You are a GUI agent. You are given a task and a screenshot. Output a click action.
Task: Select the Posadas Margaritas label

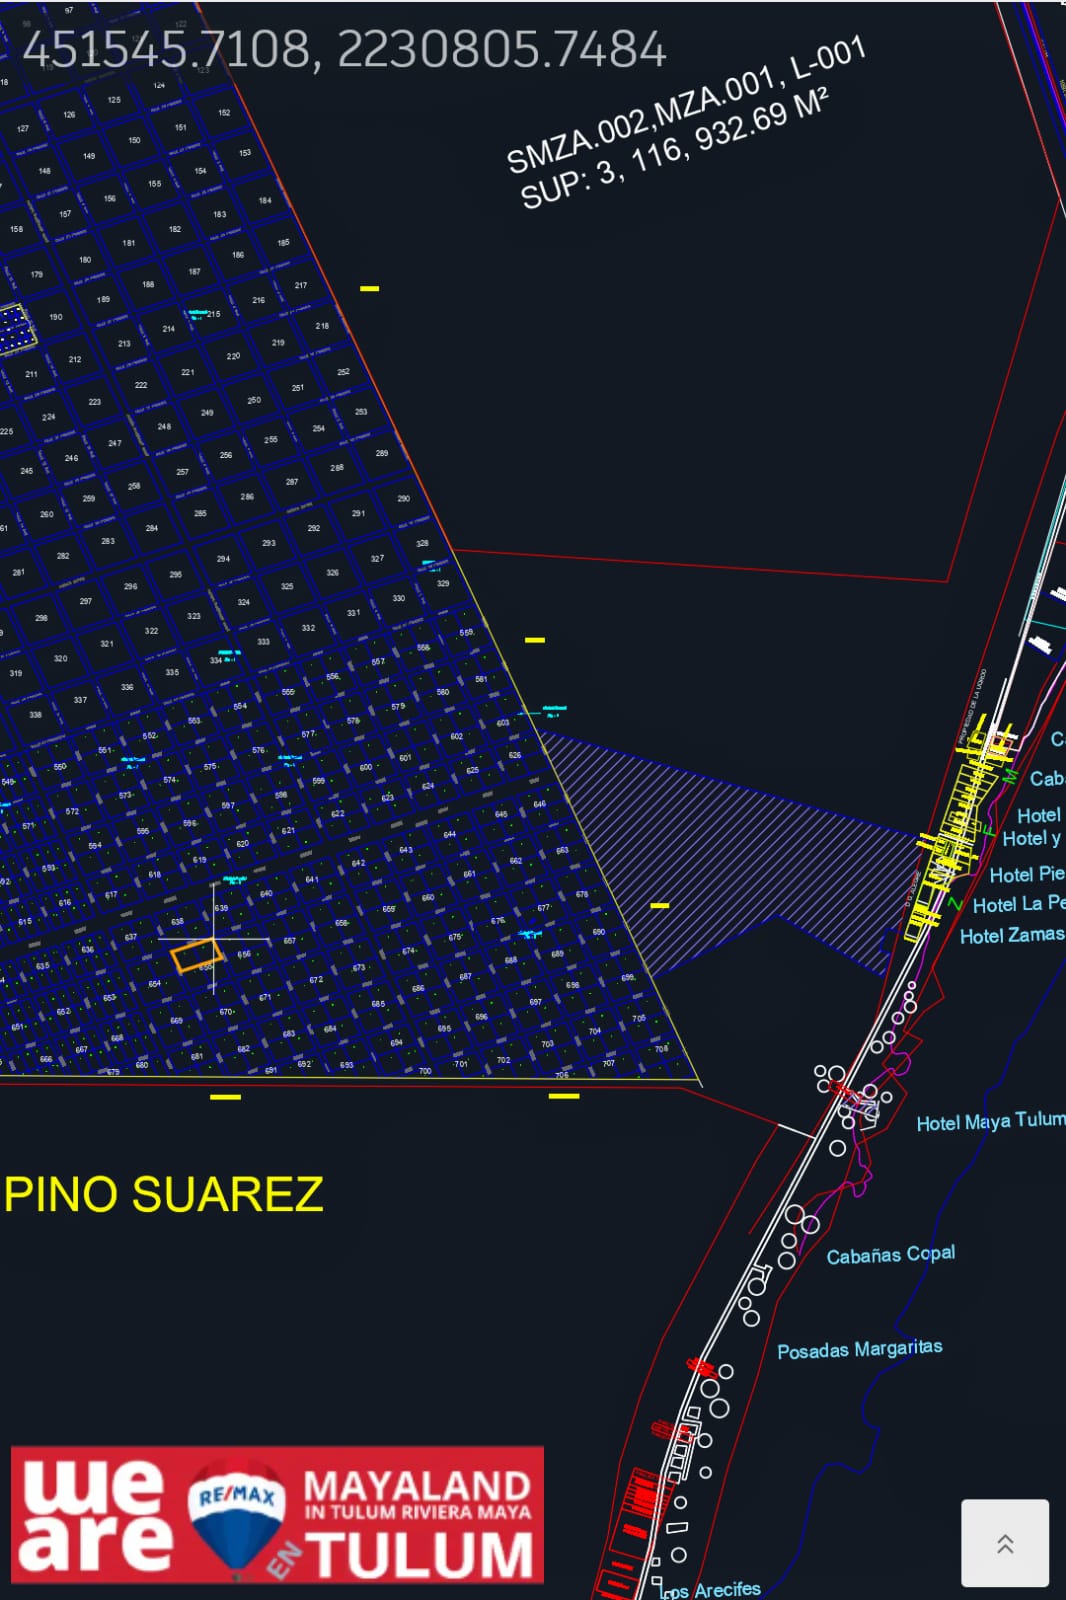click(x=859, y=1349)
